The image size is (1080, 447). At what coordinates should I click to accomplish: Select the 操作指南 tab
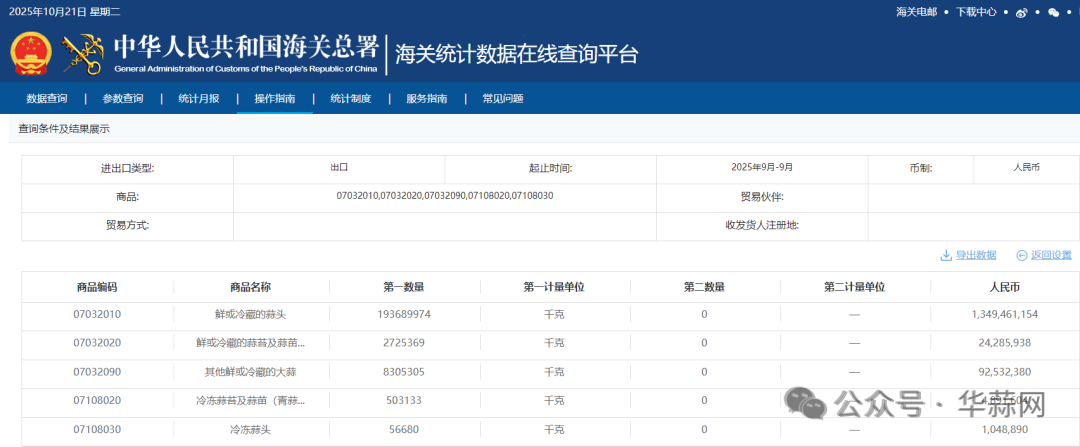tap(275, 99)
